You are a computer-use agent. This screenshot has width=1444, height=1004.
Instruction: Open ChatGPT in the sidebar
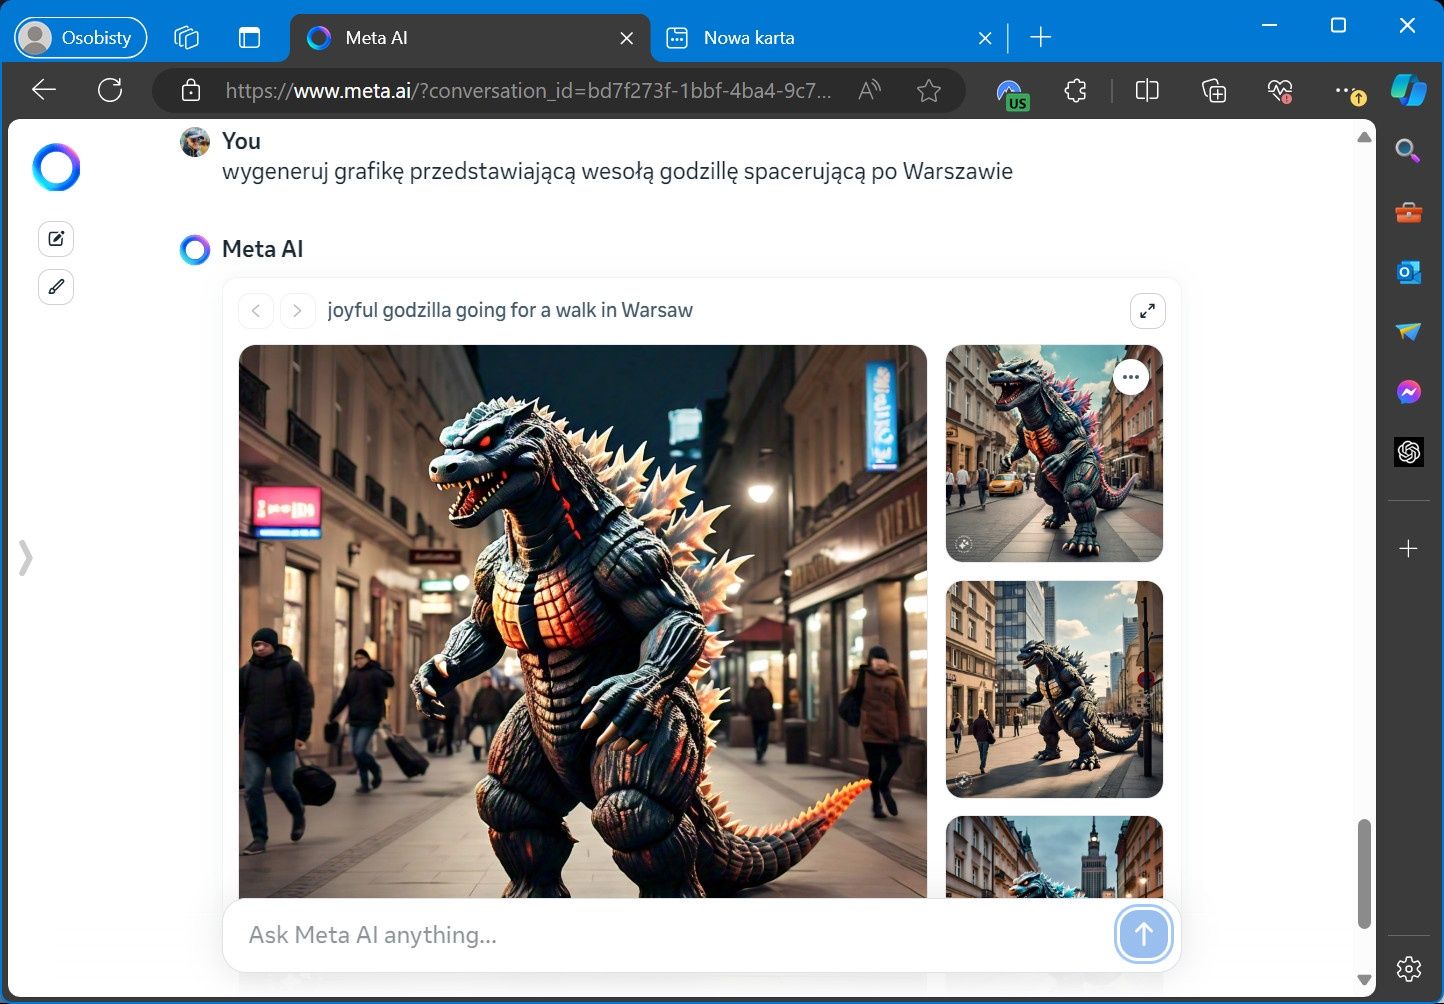tap(1409, 452)
